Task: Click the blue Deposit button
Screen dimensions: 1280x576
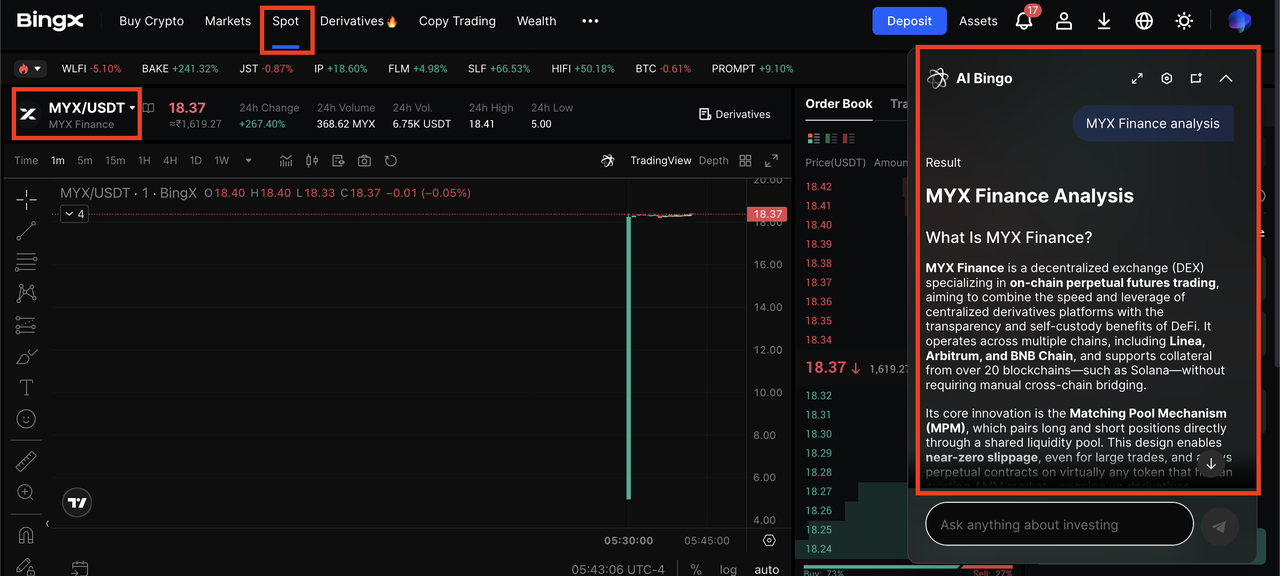Action: pos(909,21)
